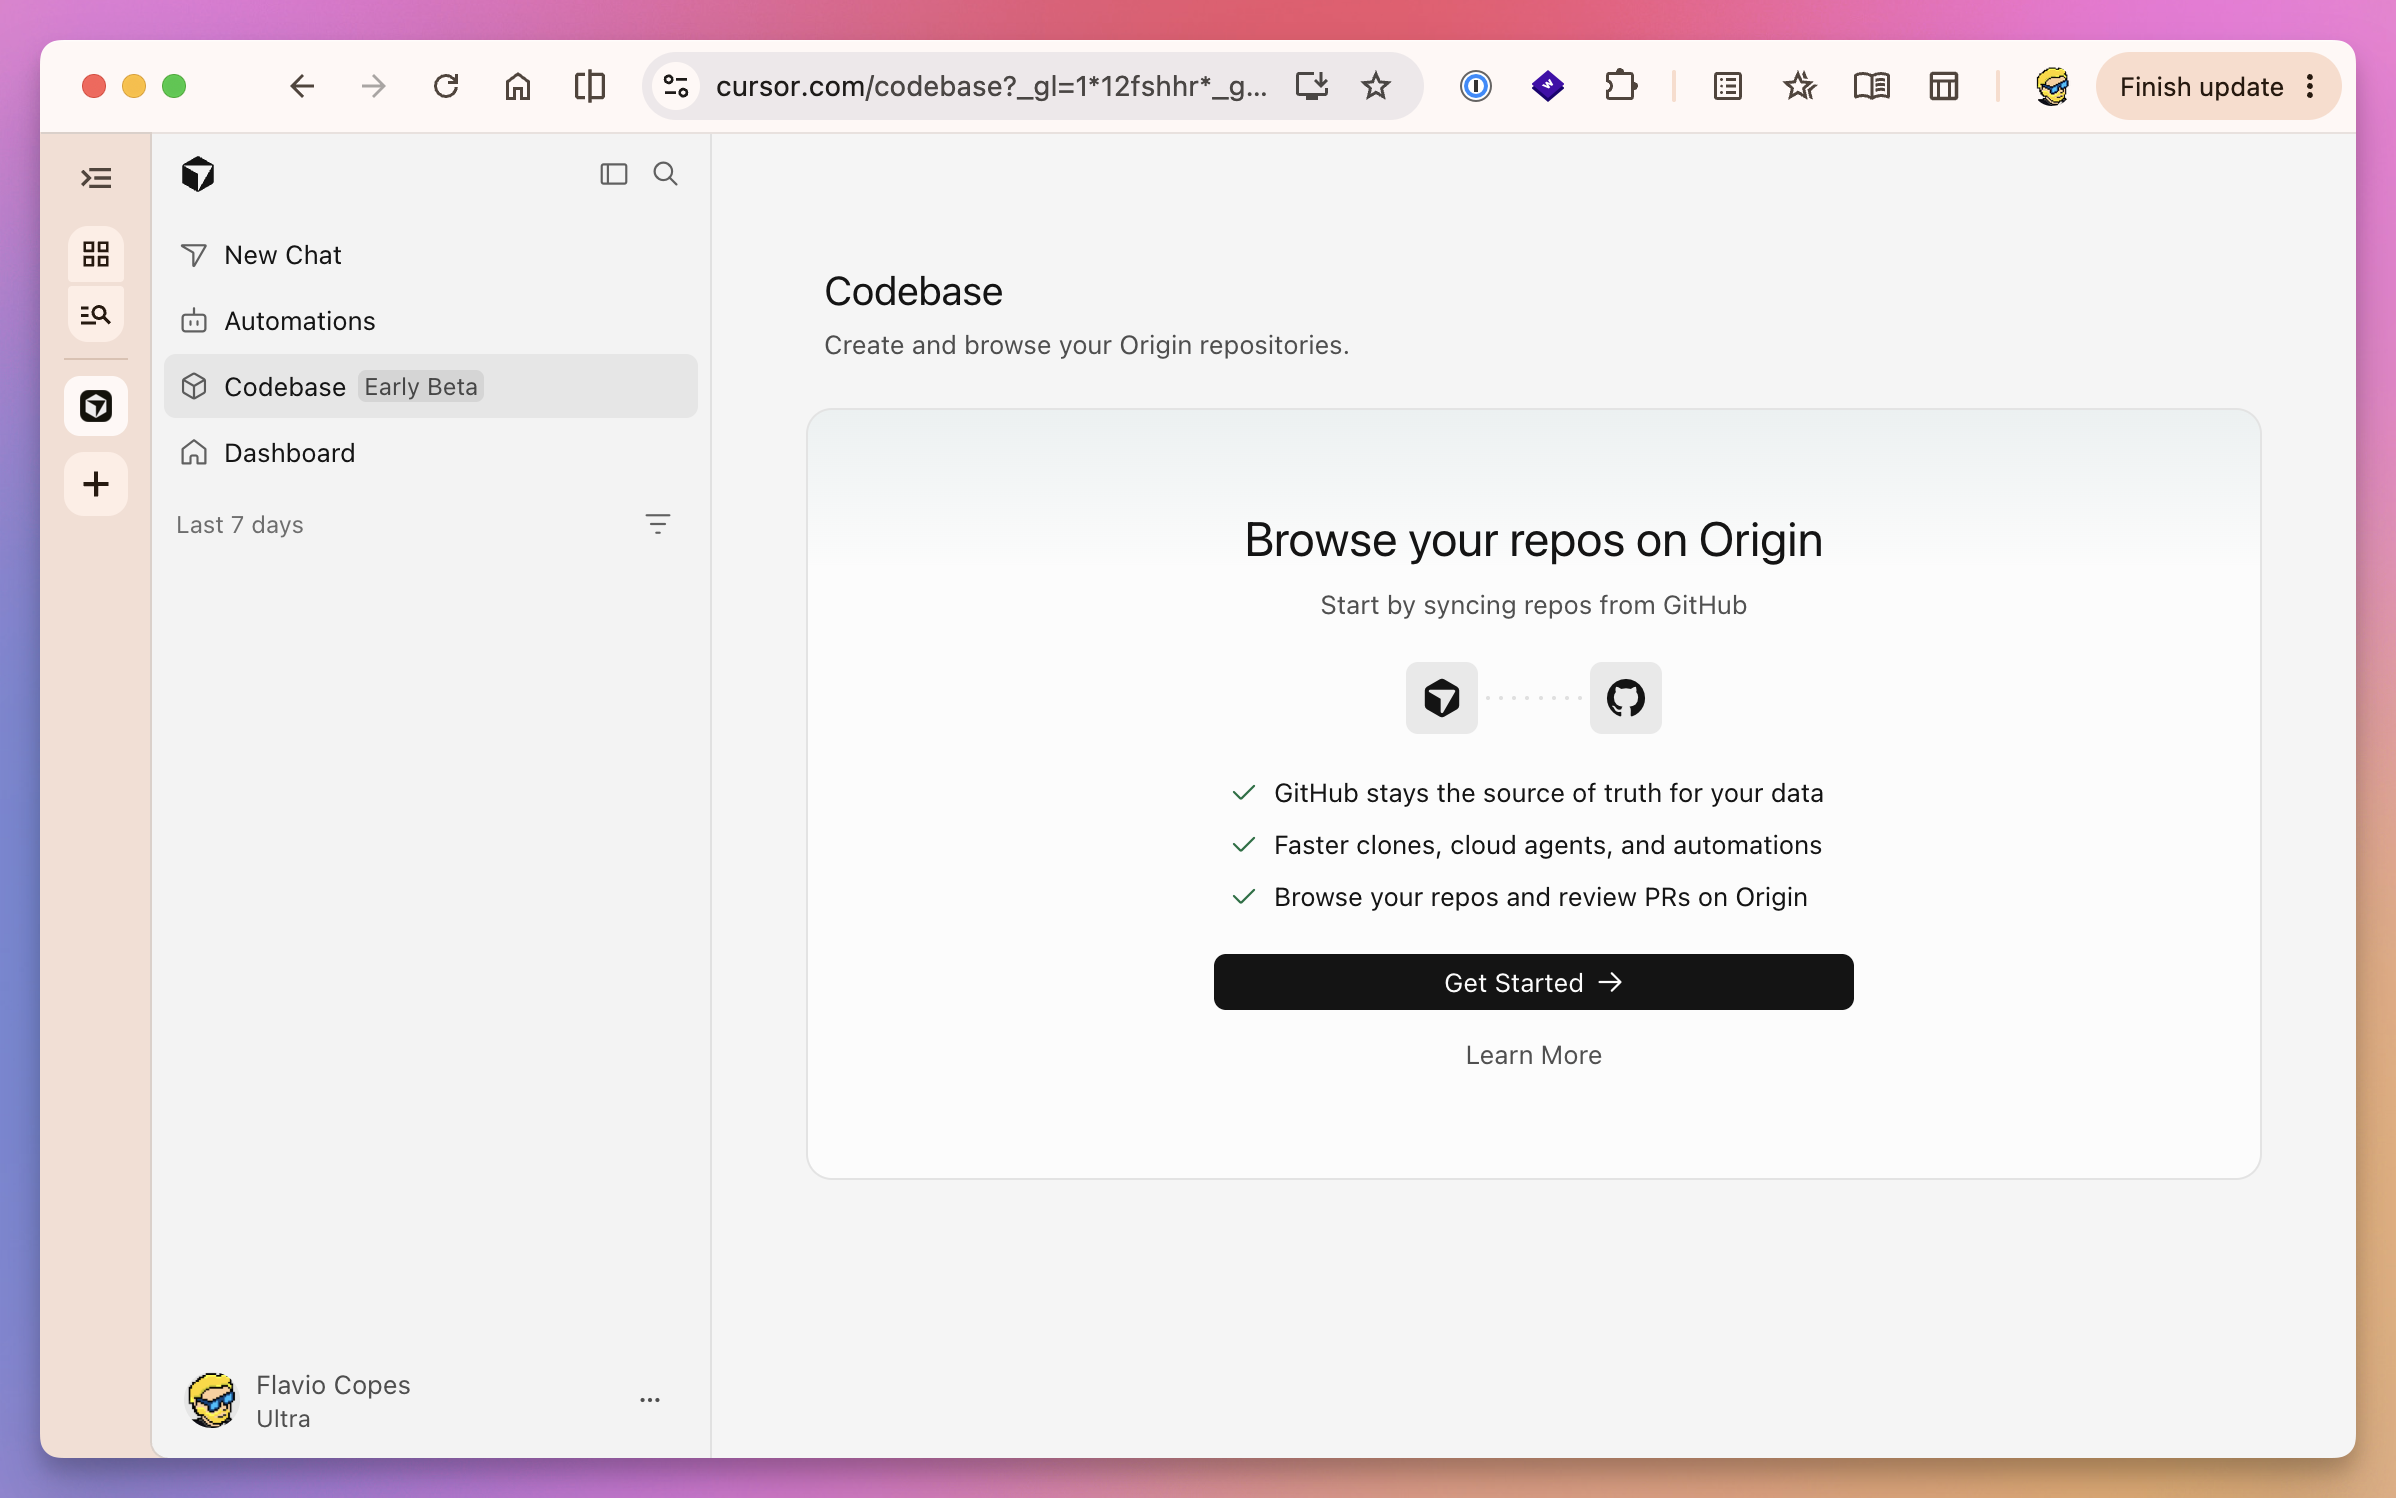Click the address bar URL
Screen dimensions: 2396x1498
(991, 87)
